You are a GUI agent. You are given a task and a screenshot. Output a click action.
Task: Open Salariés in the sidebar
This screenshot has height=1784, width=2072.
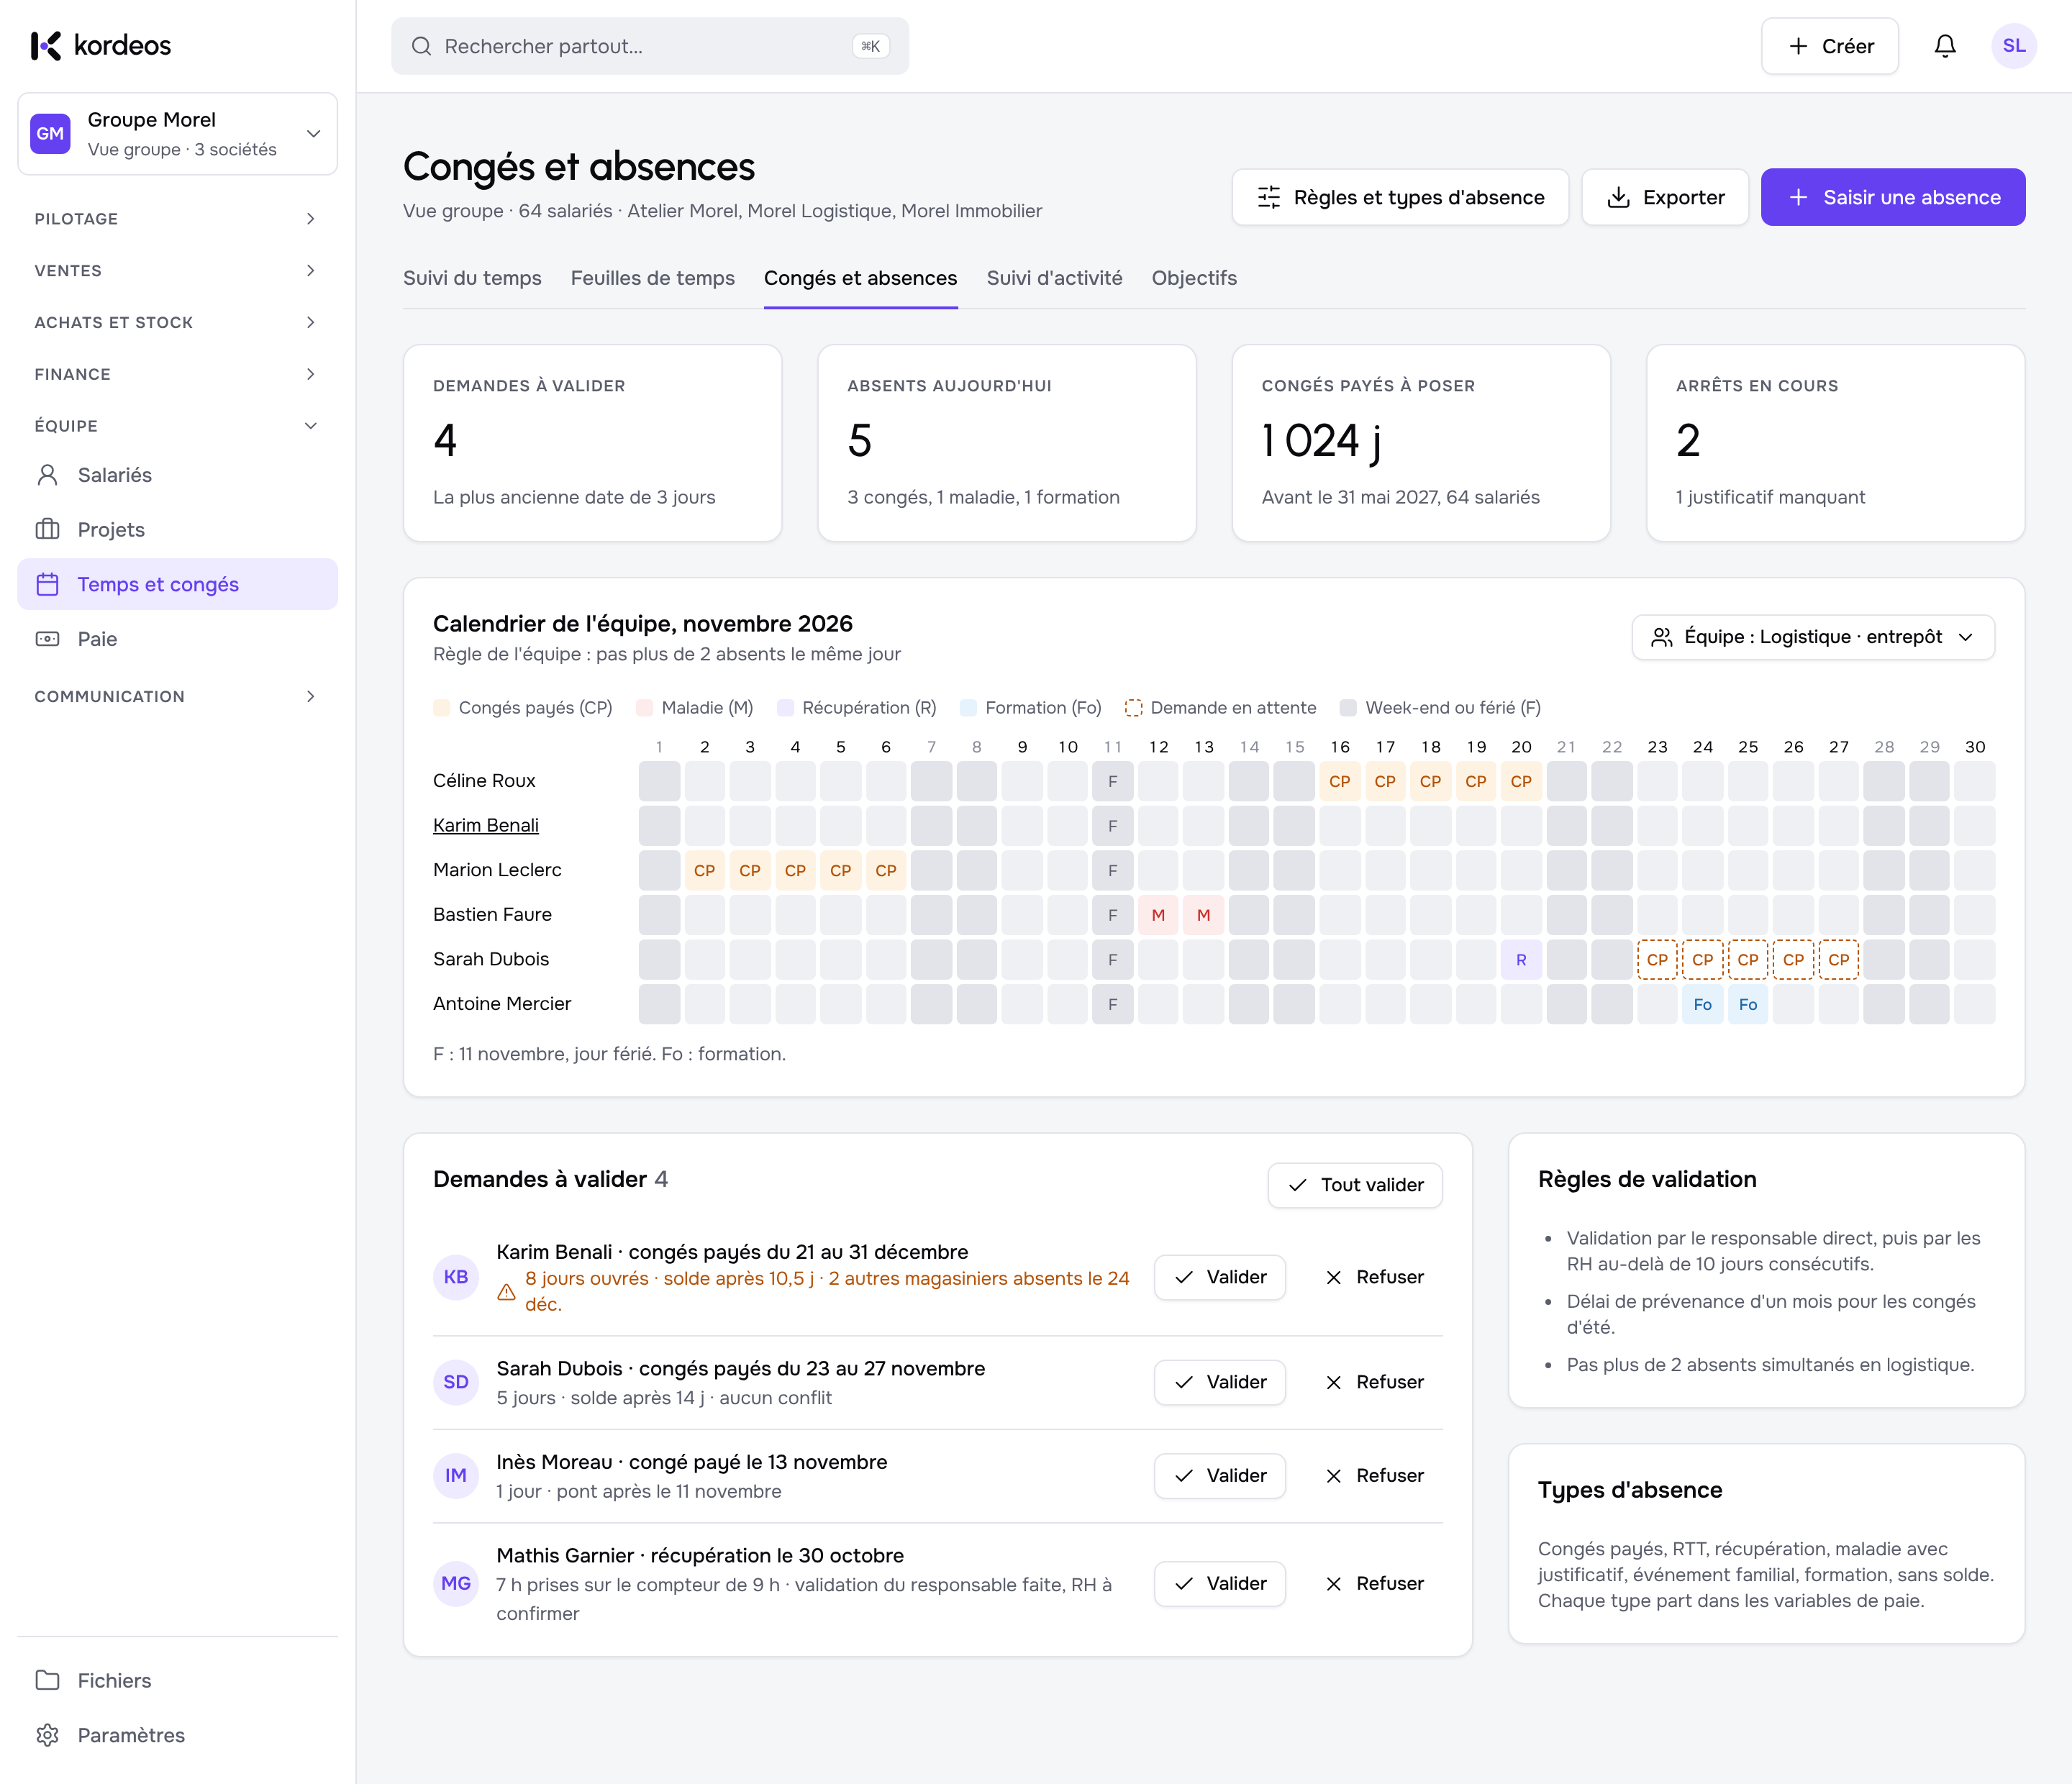coord(177,475)
